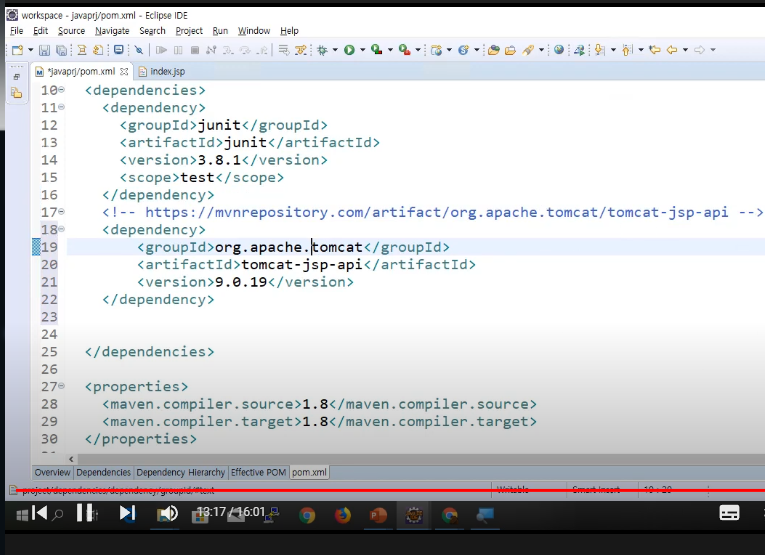Screen dimensions: 765x555
Task: Open the Debug dropdown arrow
Action: pos(335,50)
